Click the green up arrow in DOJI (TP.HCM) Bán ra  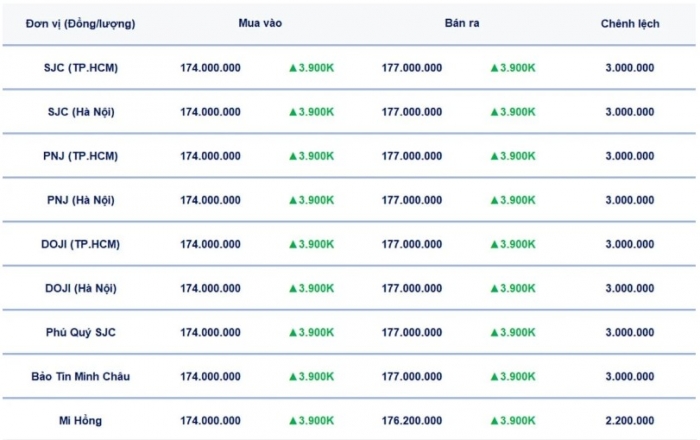point(494,244)
